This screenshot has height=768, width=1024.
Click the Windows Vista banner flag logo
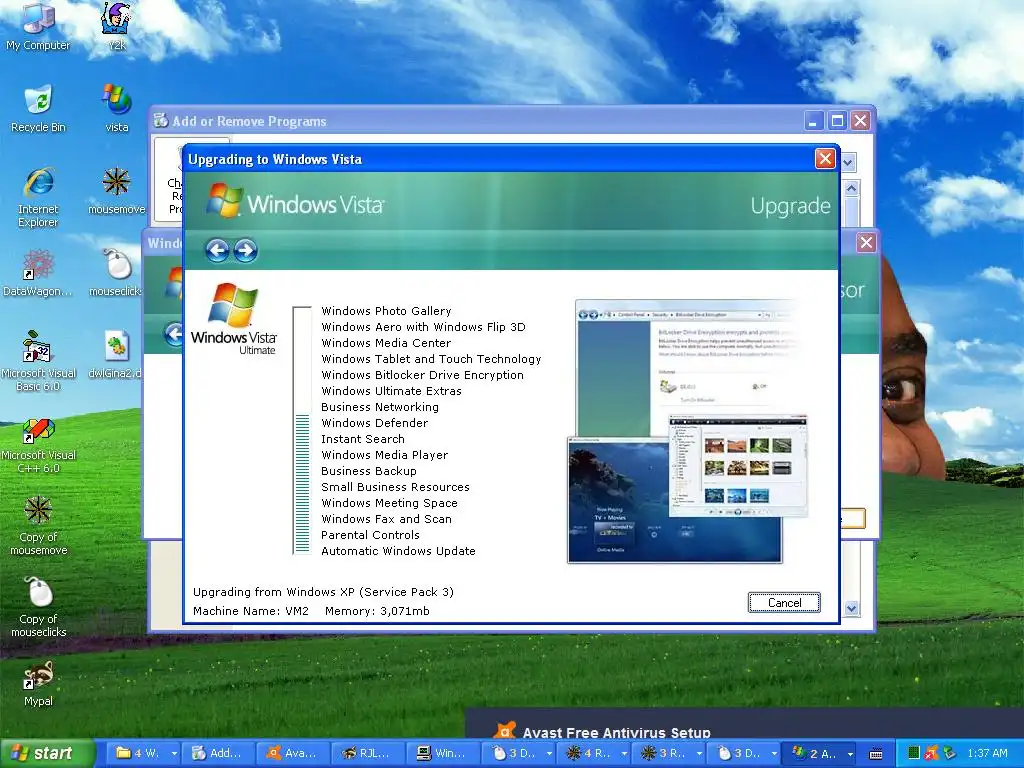click(x=224, y=200)
